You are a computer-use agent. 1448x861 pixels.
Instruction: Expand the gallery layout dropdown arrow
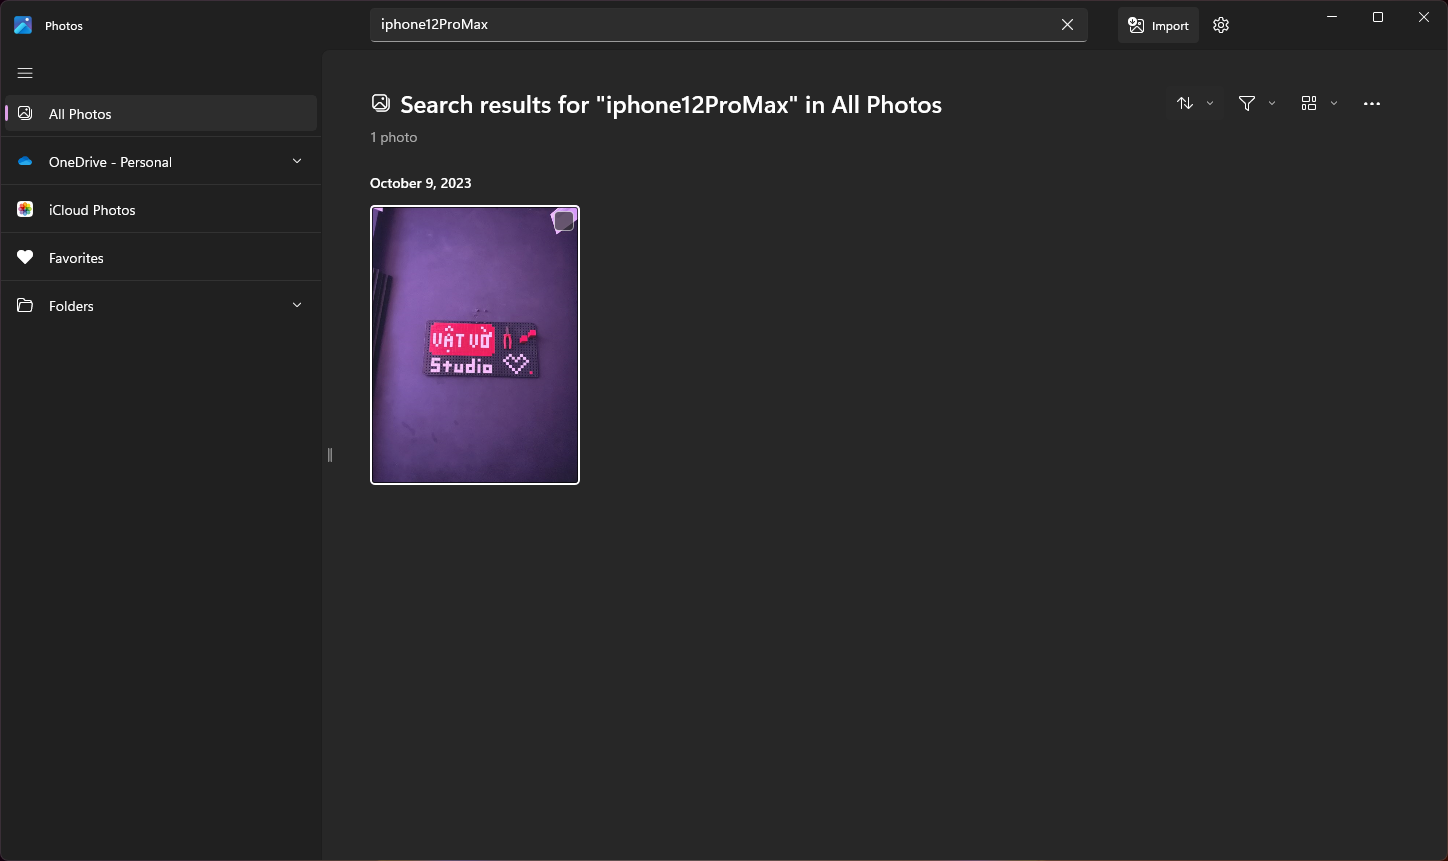(1334, 104)
